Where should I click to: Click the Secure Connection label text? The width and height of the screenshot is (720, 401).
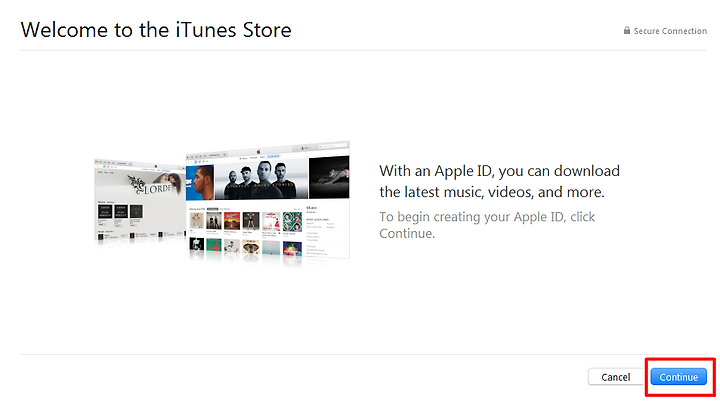point(670,31)
